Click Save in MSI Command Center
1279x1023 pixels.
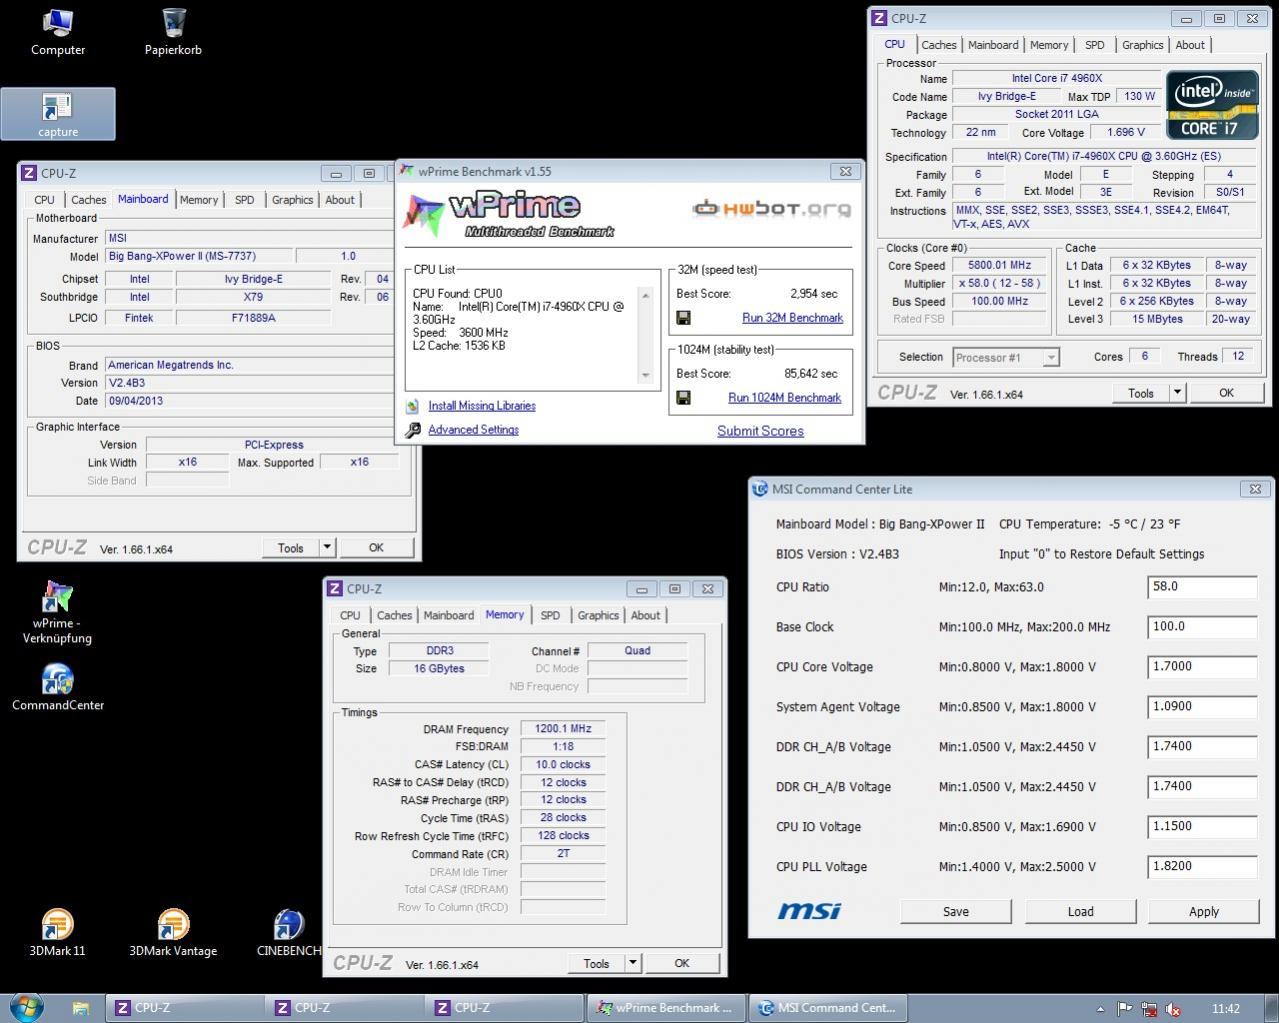click(x=956, y=911)
